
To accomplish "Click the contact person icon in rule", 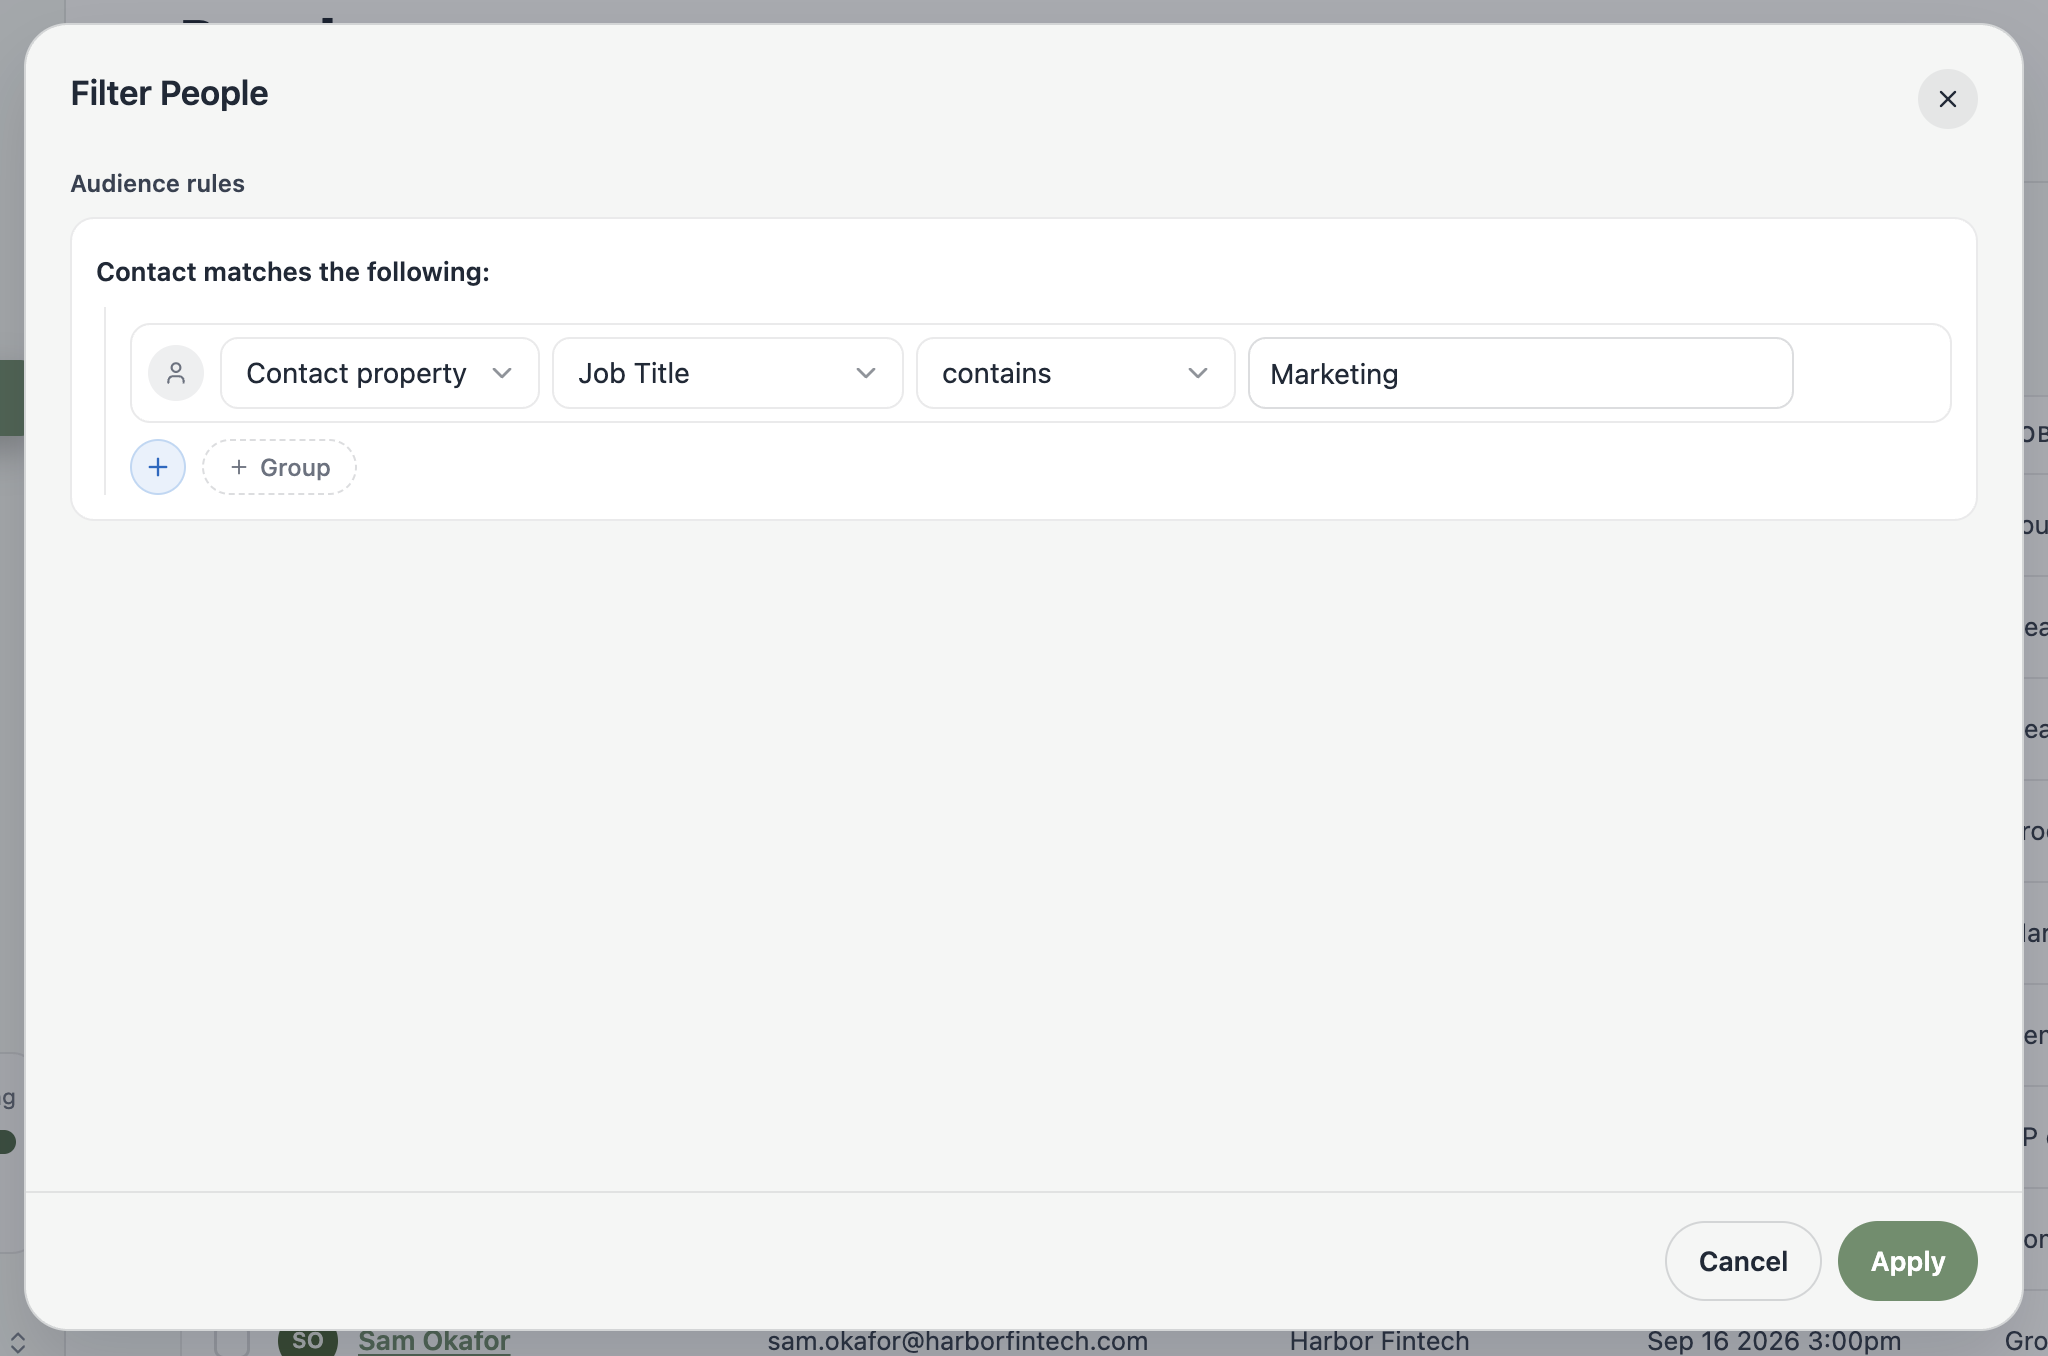I will [176, 373].
